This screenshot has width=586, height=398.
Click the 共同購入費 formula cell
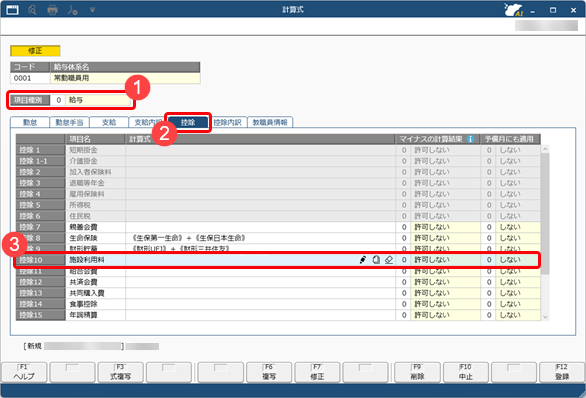pyautogui.click(x=260, y=293)
